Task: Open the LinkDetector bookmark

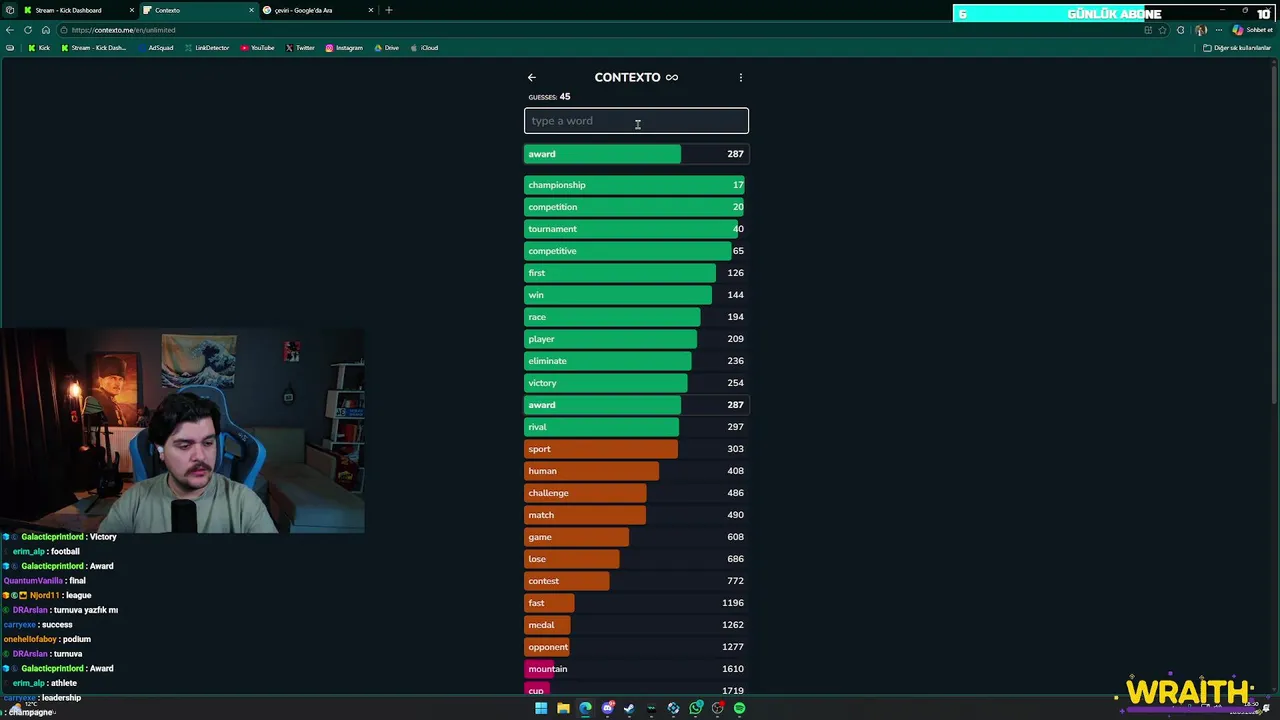Action: pos(206,48)
